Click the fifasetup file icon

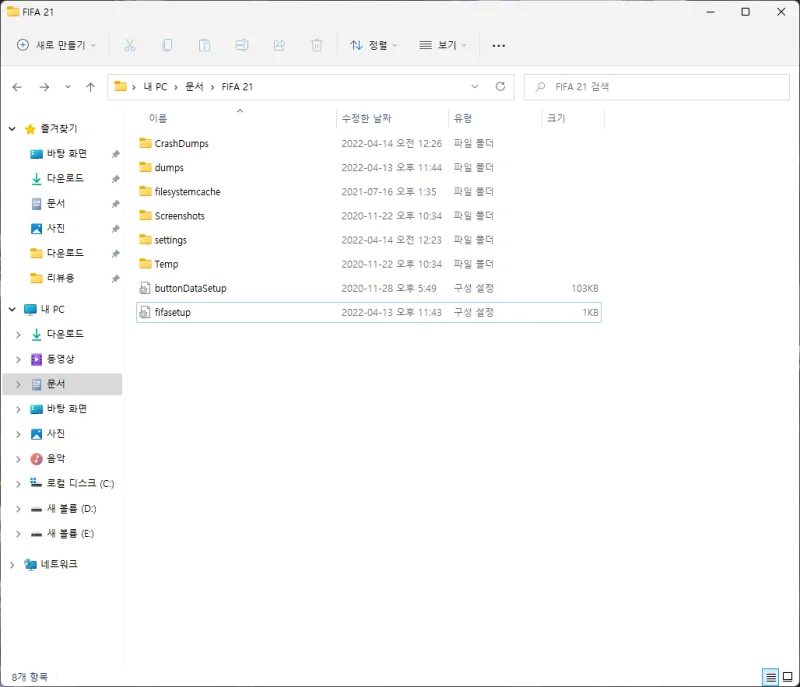point(145,312)
